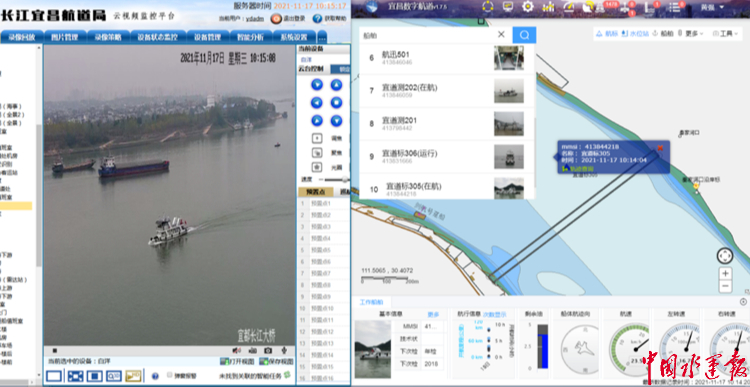Click the 调焦 zoom control icon
Viewport: 750px width, 387px height.
click(317, 138)
